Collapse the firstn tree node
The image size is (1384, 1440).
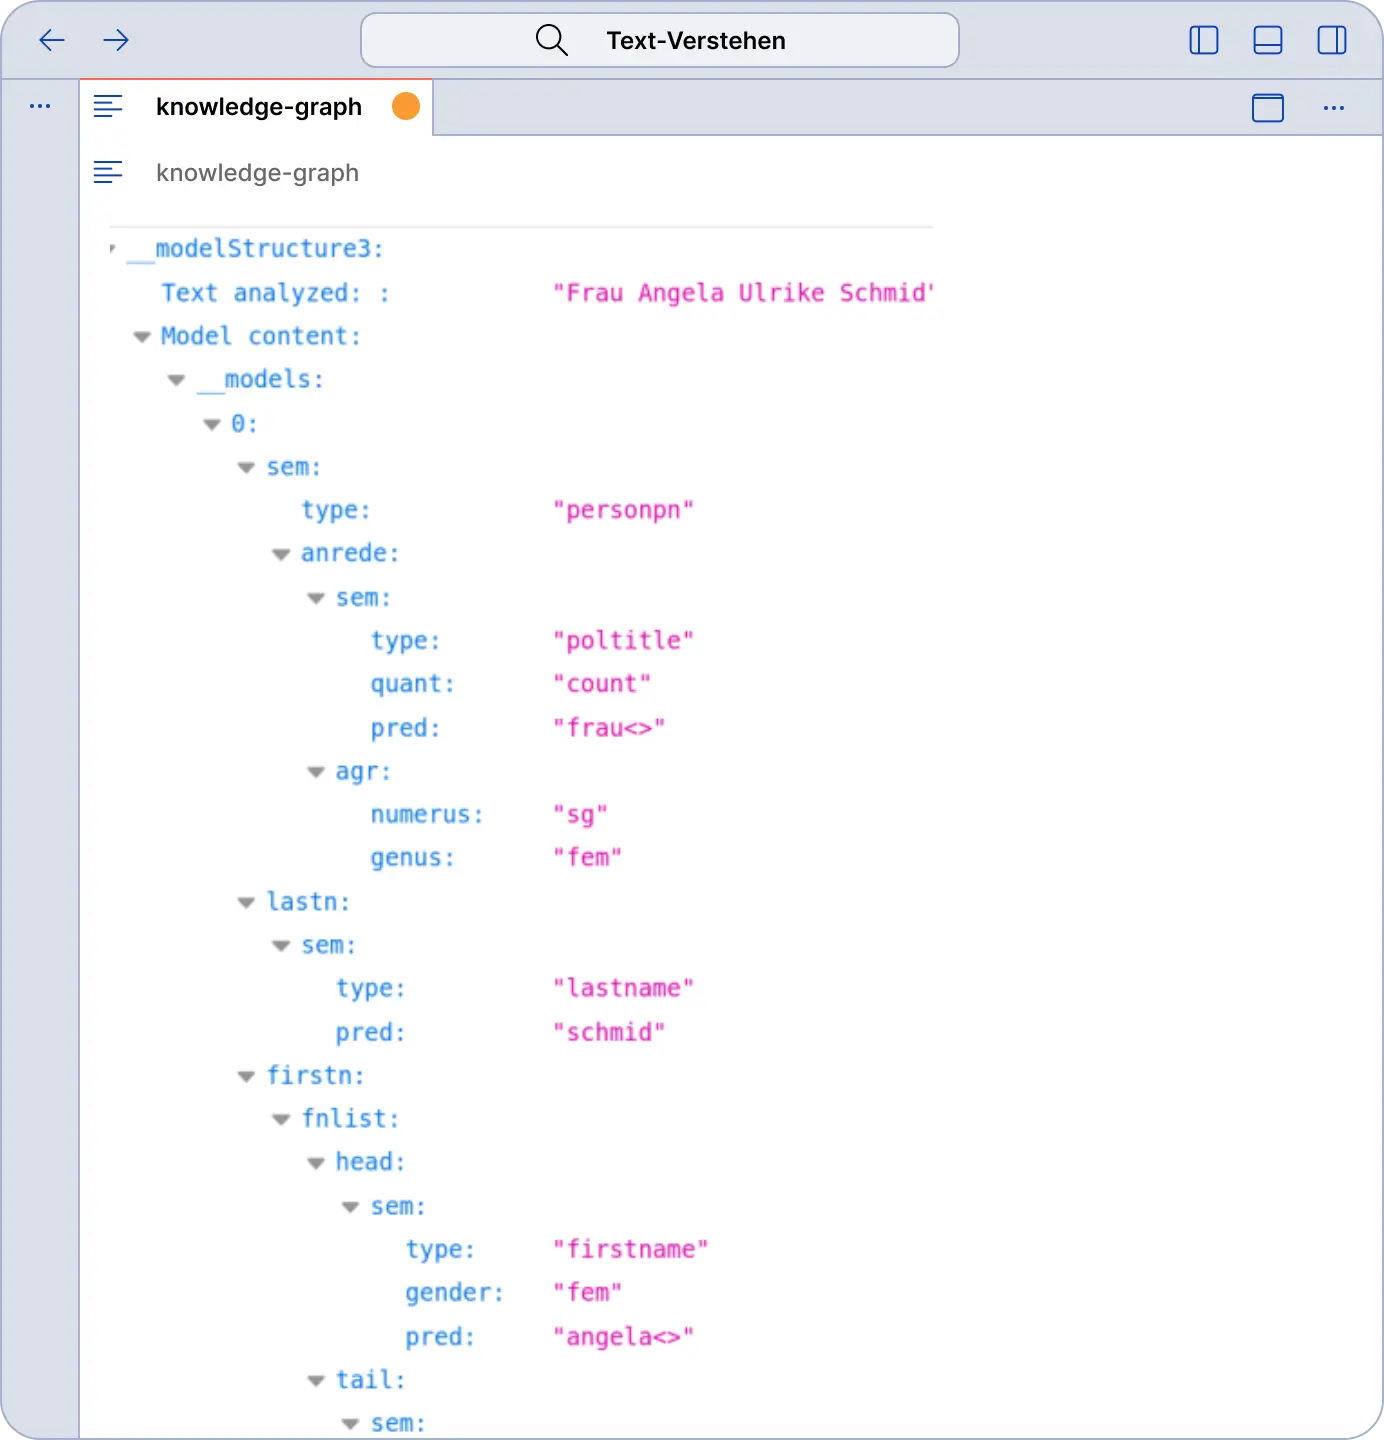(x=246, y=1076)
